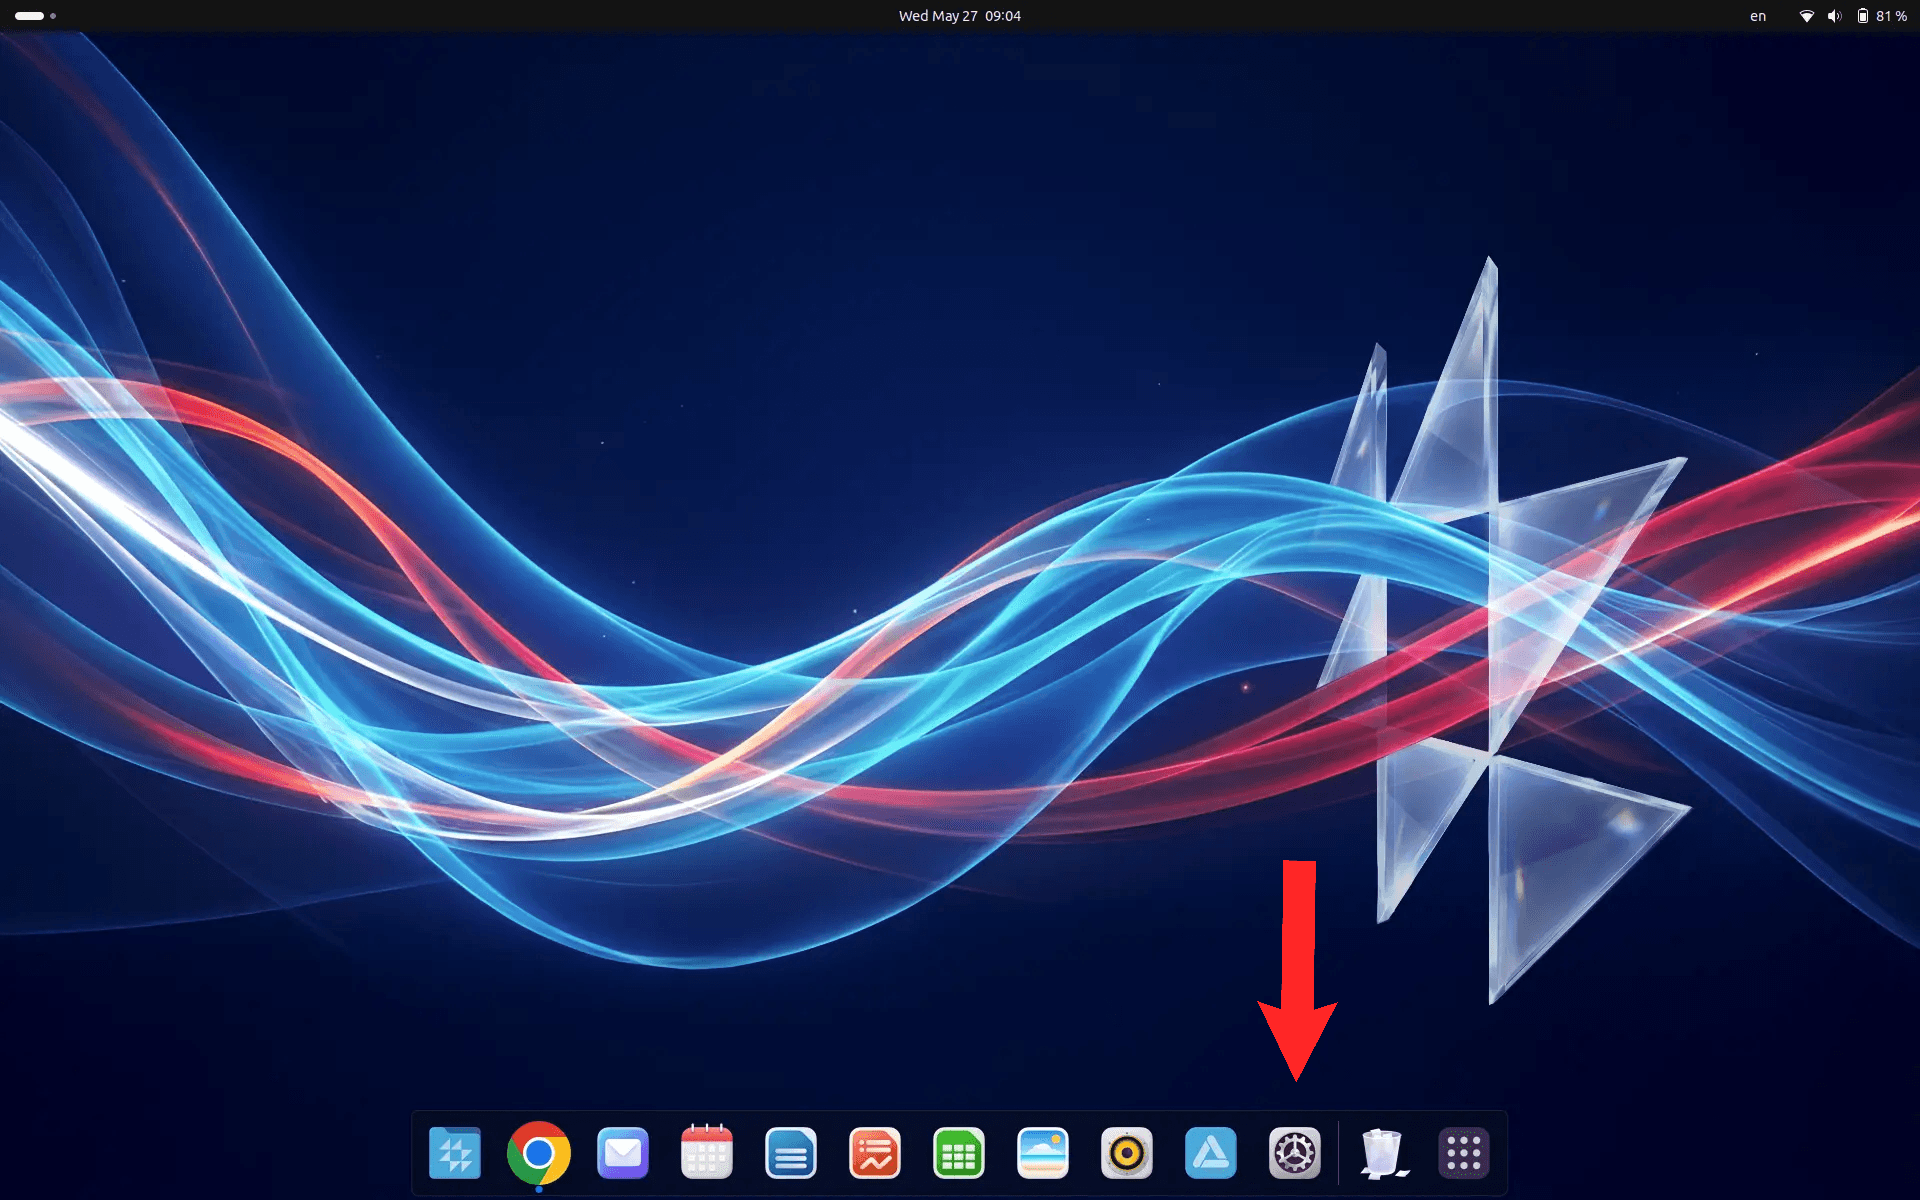Open Settings gear icon in dock
1920x1200 pixels.
coord(1295,1153)
